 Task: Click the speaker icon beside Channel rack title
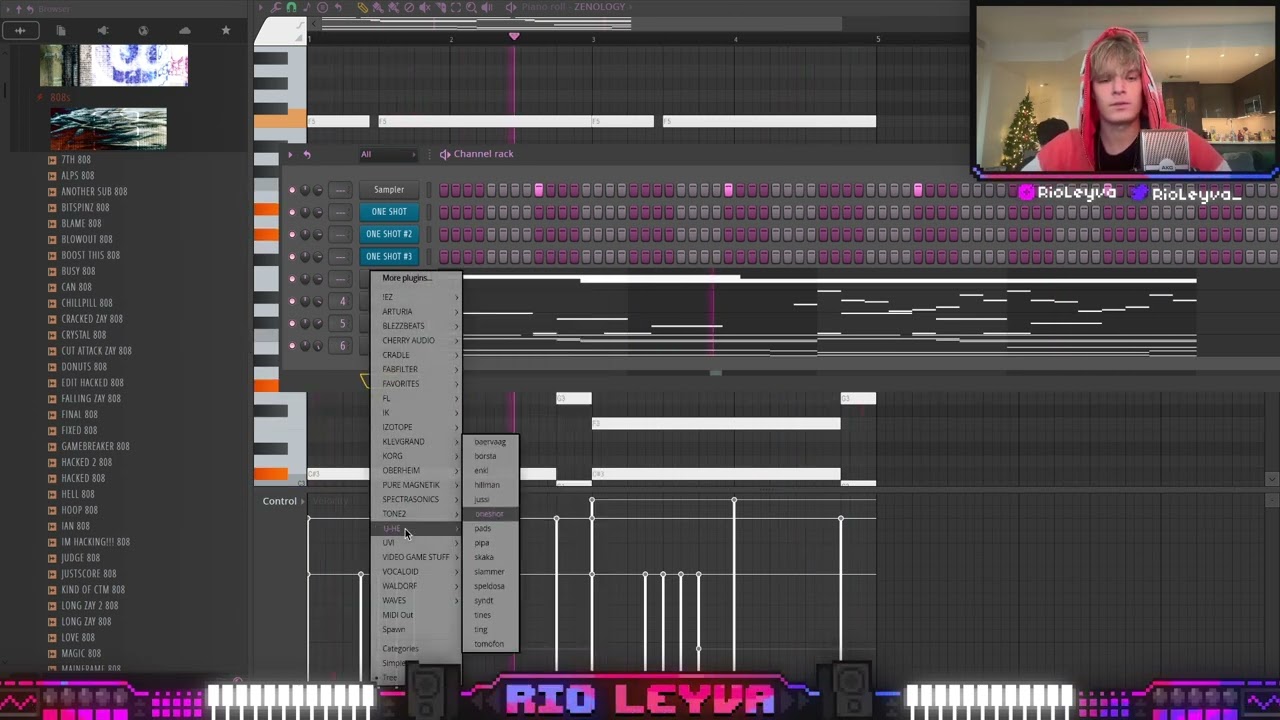[x=445, y=154]
